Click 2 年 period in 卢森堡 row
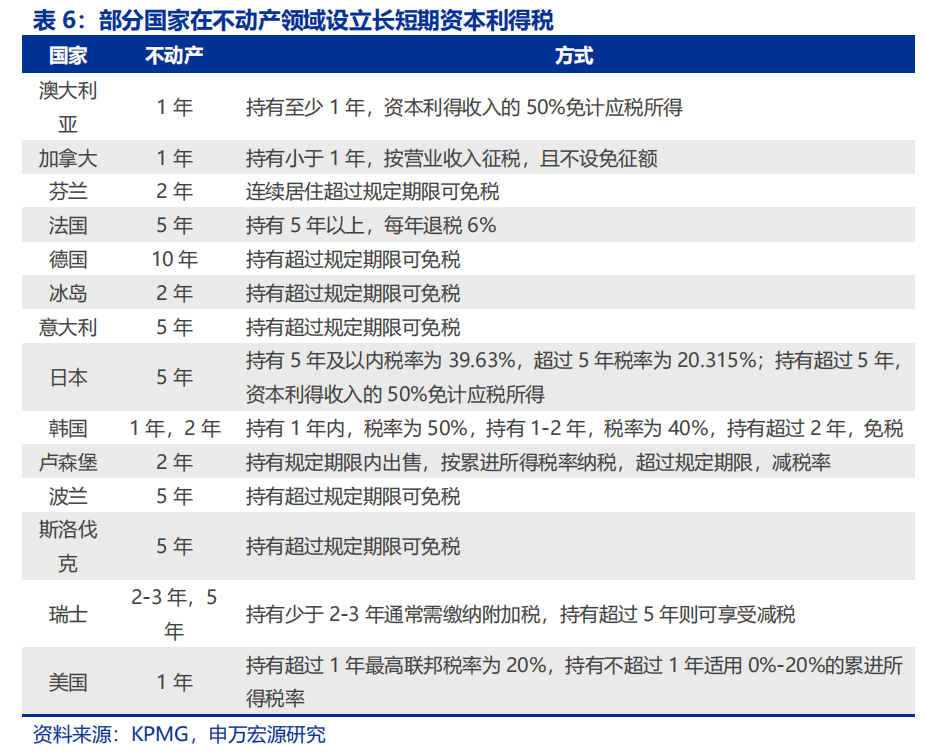The height and width of the screenshot is (752, 926). click(174, 462)
